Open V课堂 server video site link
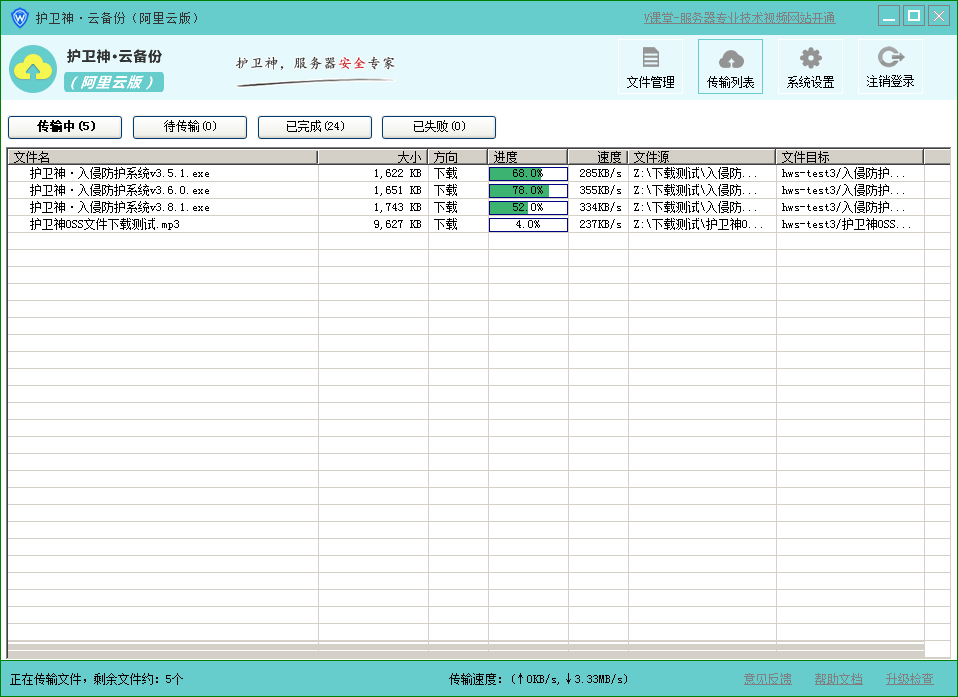 click(x=739, y=18)
